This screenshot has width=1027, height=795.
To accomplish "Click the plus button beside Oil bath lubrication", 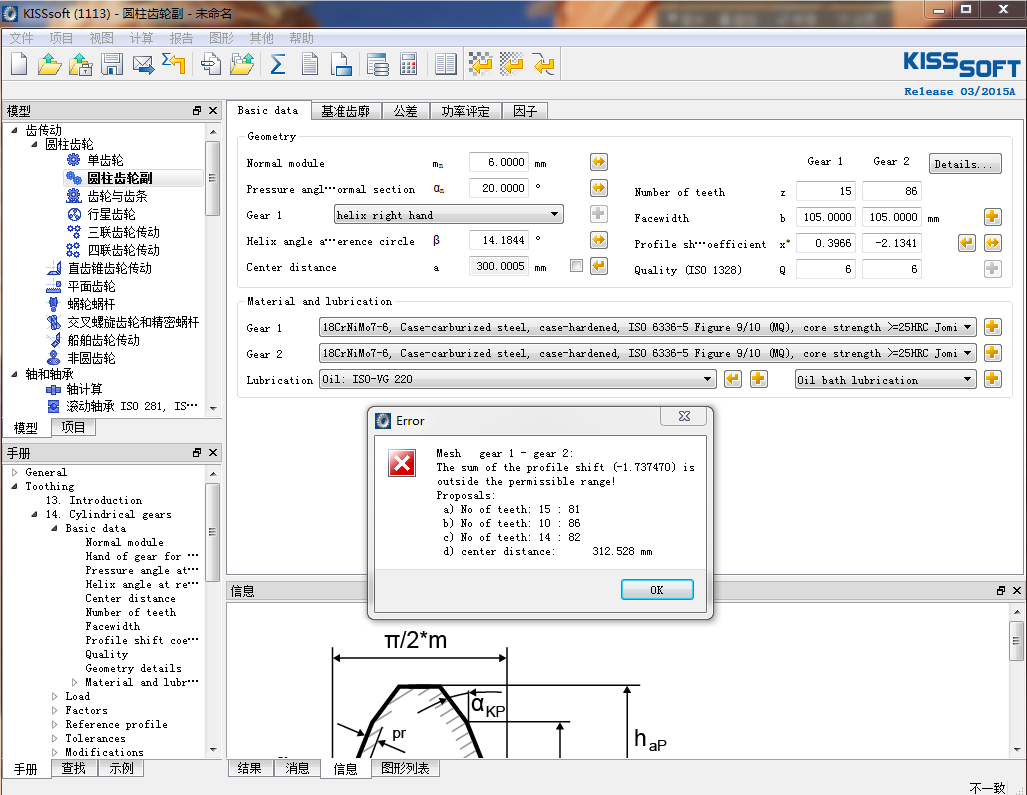I will point(992,379).
